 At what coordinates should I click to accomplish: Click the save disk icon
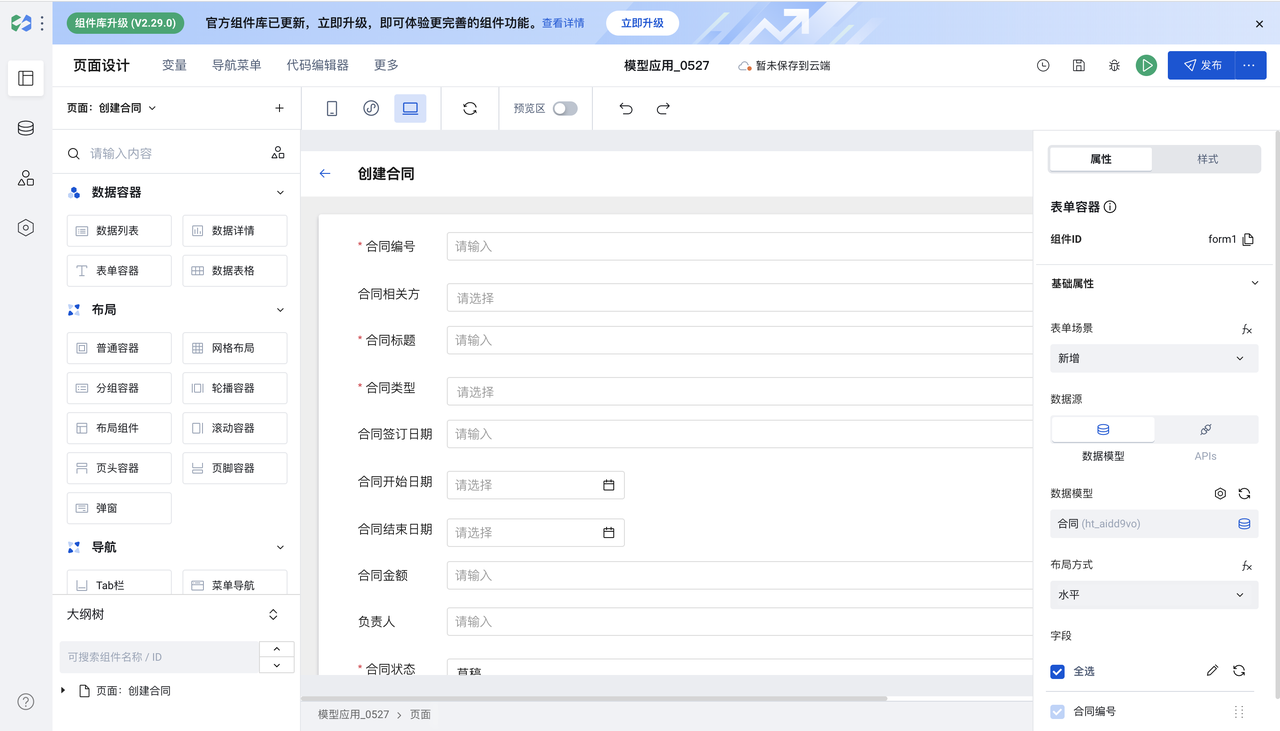(1079, 66)
